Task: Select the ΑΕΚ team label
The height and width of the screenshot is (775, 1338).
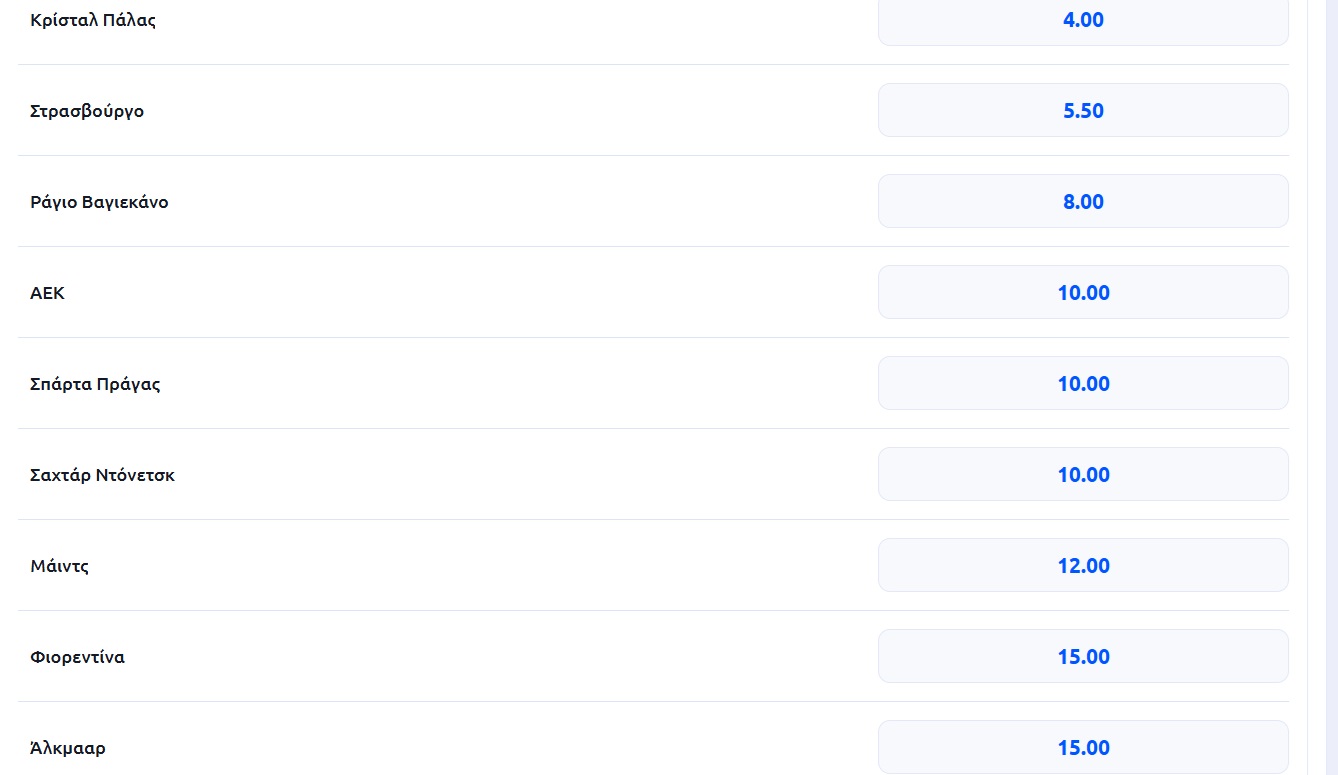Action: coord(48,293)
